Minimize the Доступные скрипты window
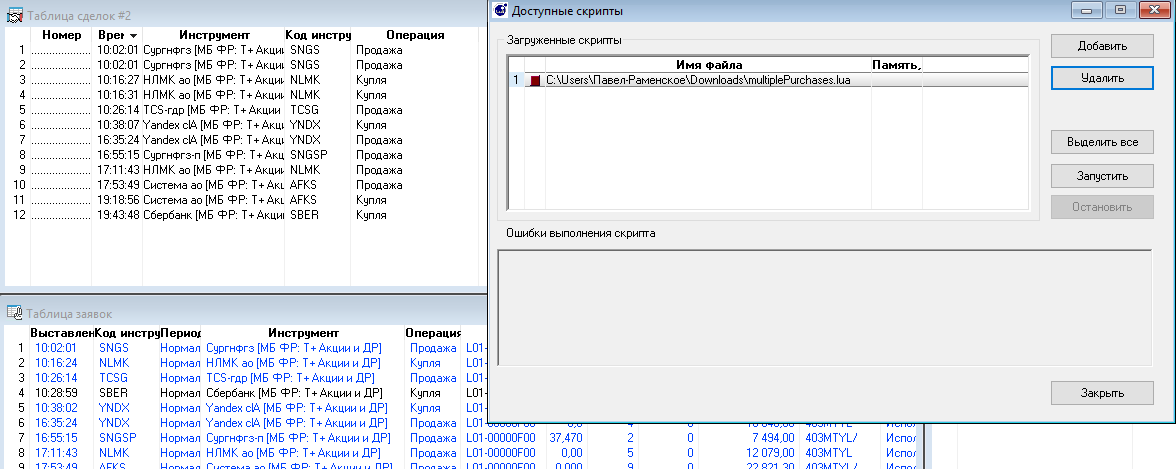 pos(1088,10)
